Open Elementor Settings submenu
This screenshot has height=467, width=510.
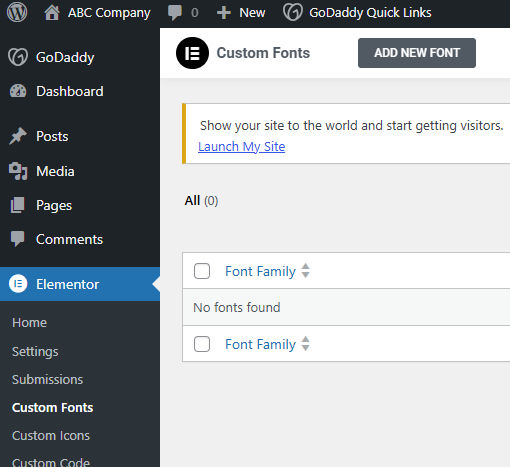click(35, 351)
